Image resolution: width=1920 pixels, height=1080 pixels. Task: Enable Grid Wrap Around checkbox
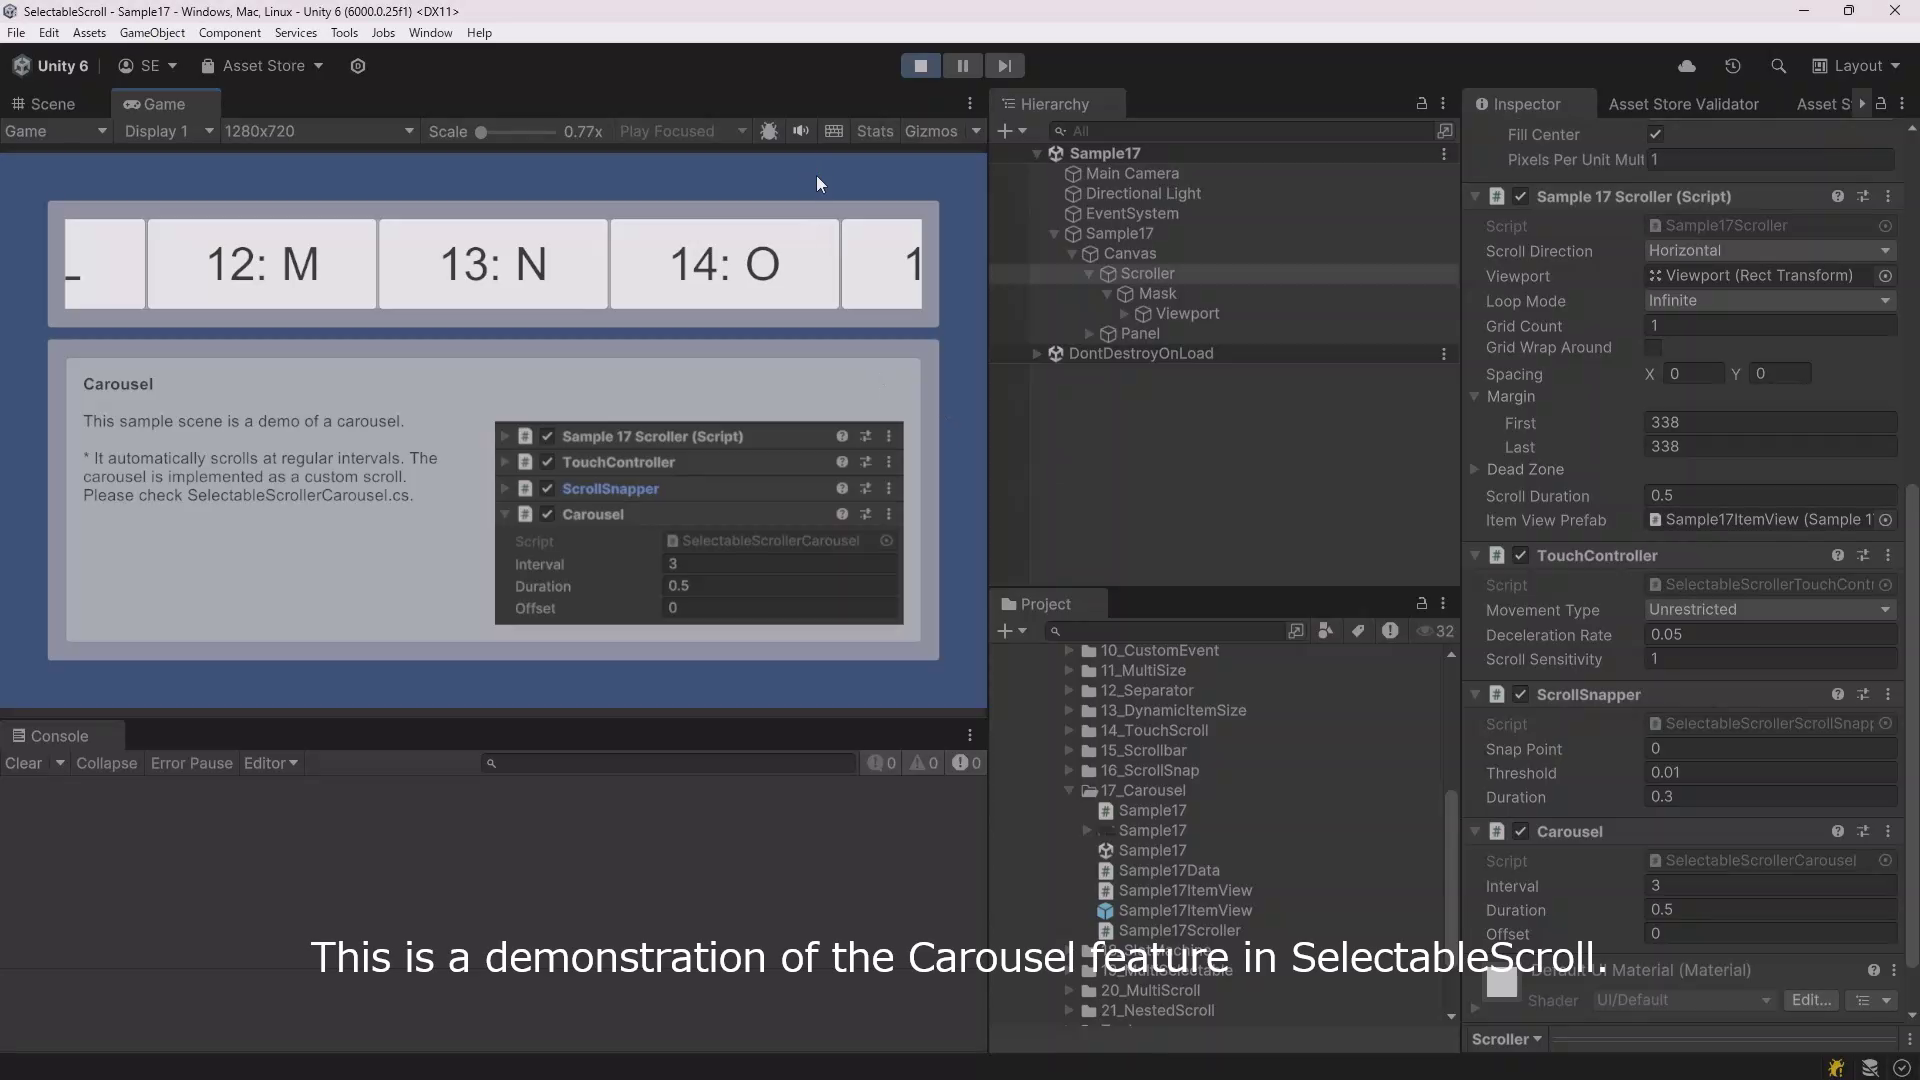tap(1654, 348)
